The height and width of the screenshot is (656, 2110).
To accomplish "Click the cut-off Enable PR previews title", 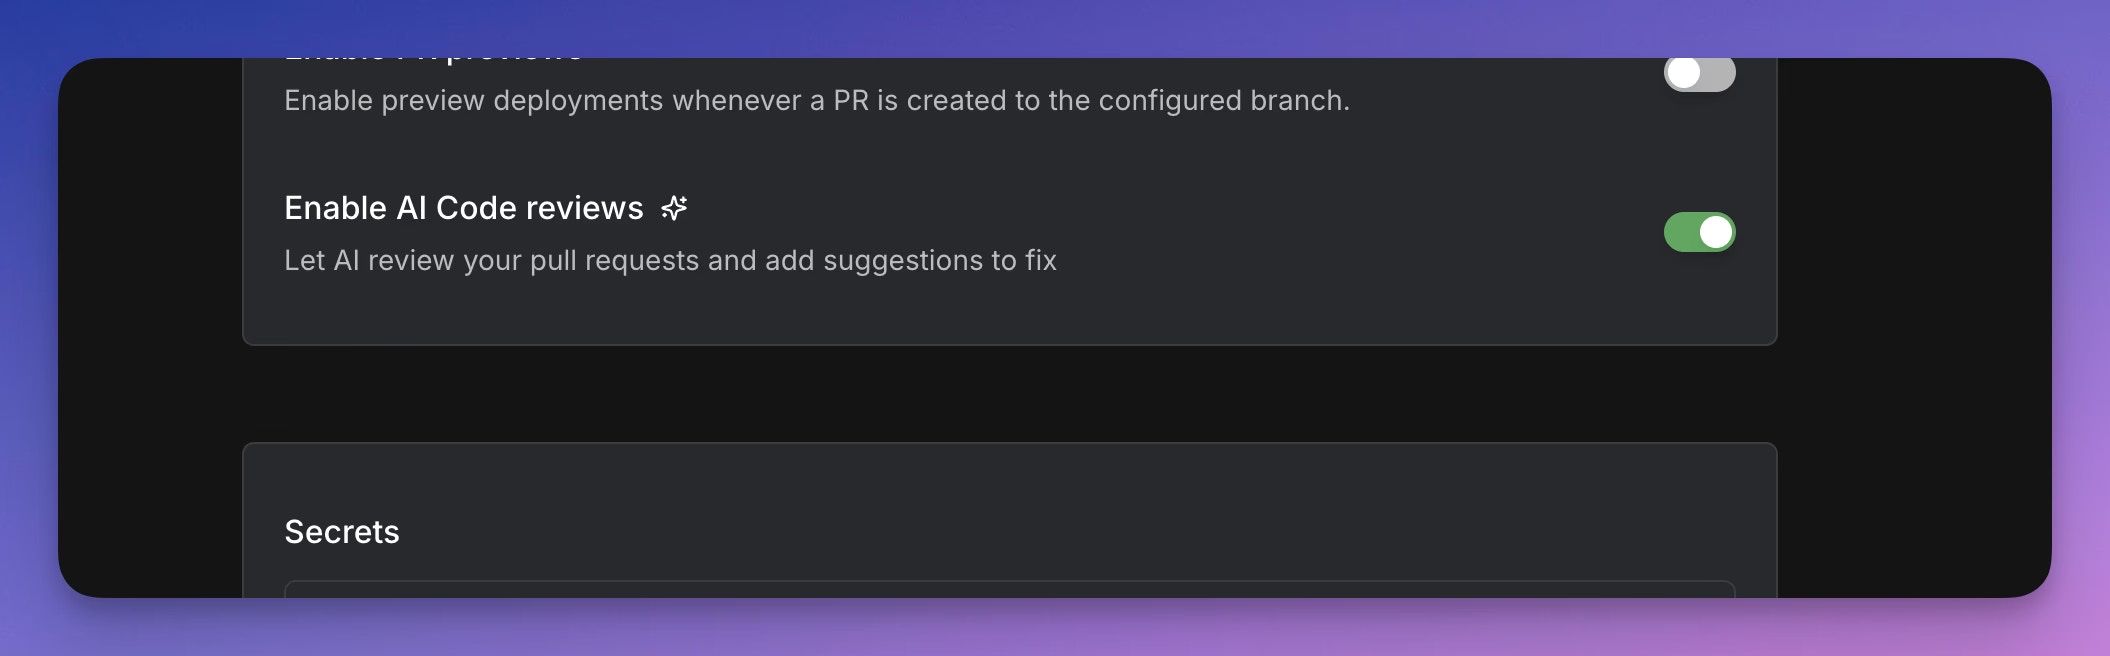I will [x=434, y=60].
